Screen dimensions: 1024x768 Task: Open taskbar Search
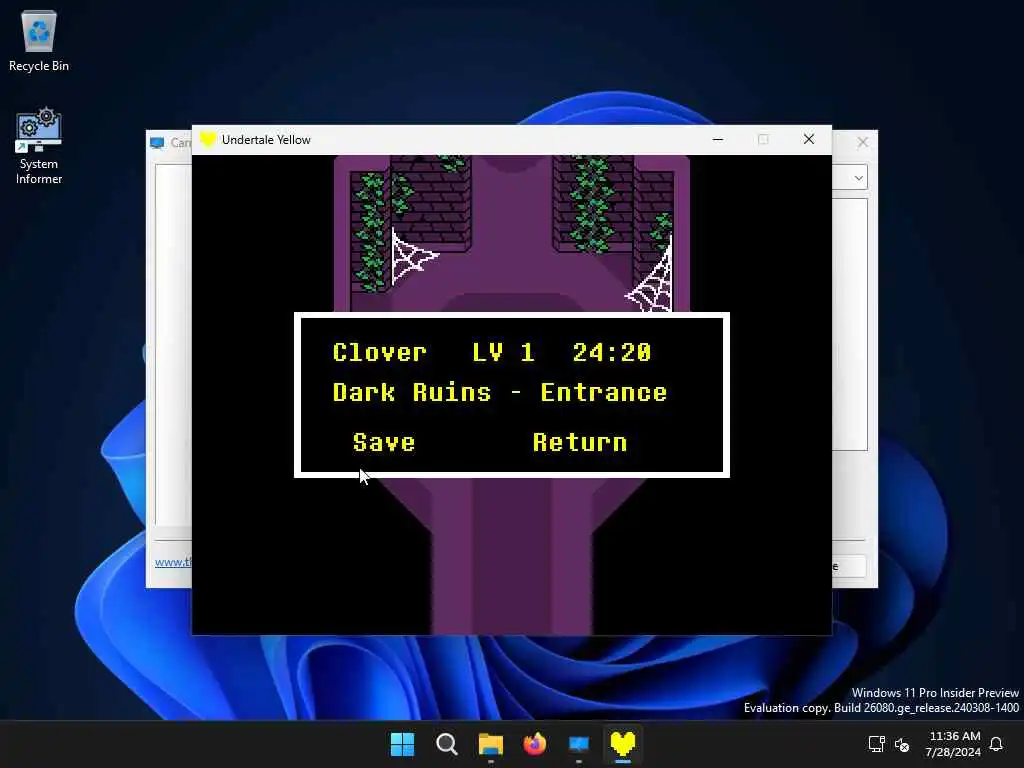[447, 744]
